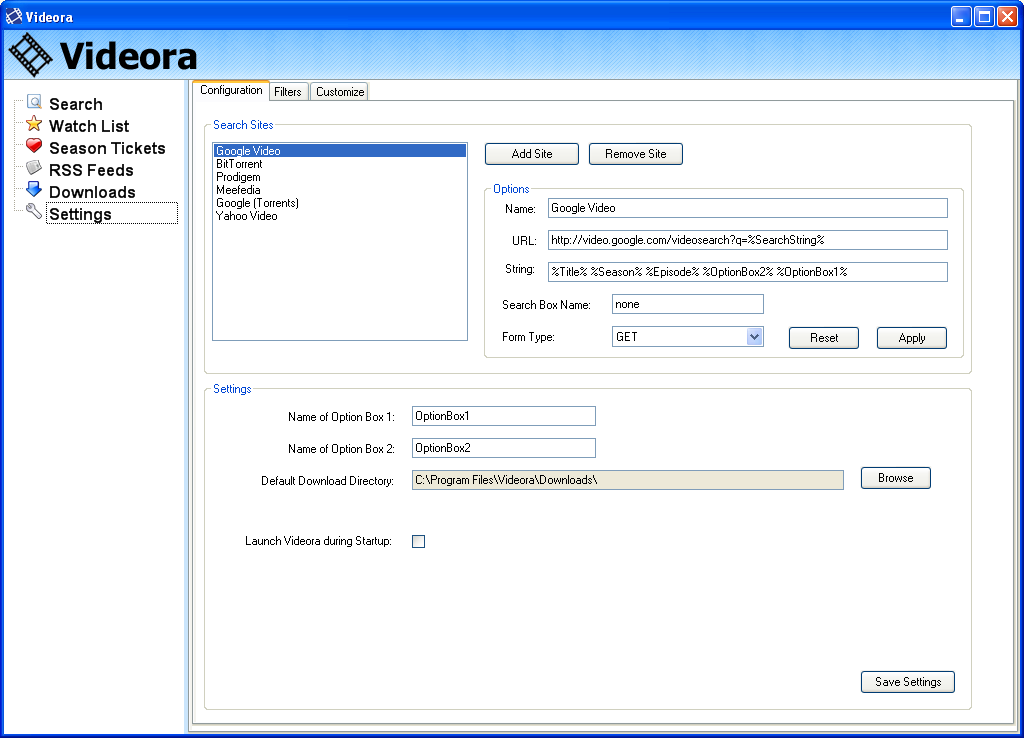
Task: Enable Launch Videora during Startup checkbox
Action: (x=419, y=541)
